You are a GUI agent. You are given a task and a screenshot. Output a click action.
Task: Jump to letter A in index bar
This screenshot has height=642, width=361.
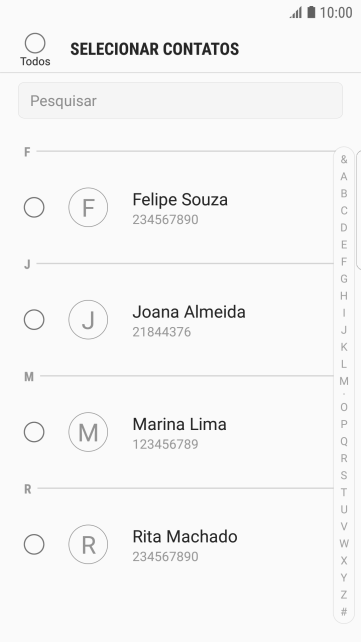pyautogui.click(x=344, y=176)
